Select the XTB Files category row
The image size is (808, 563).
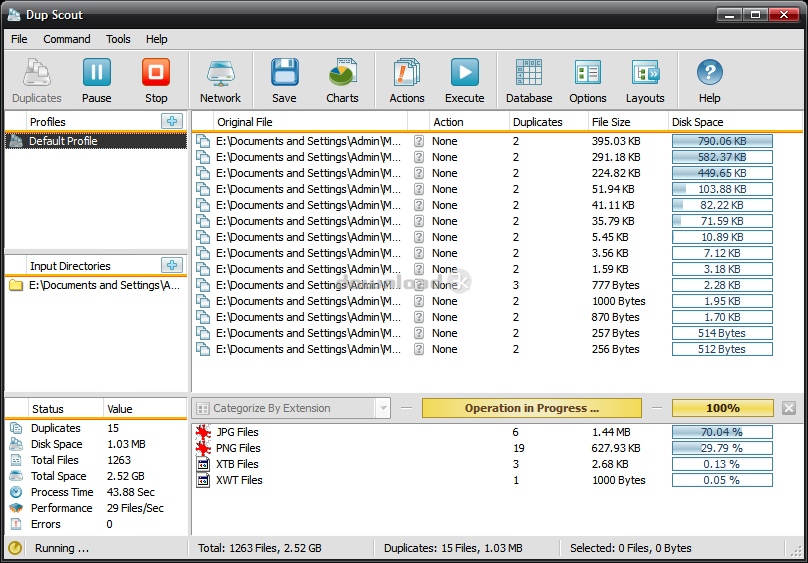484,464
